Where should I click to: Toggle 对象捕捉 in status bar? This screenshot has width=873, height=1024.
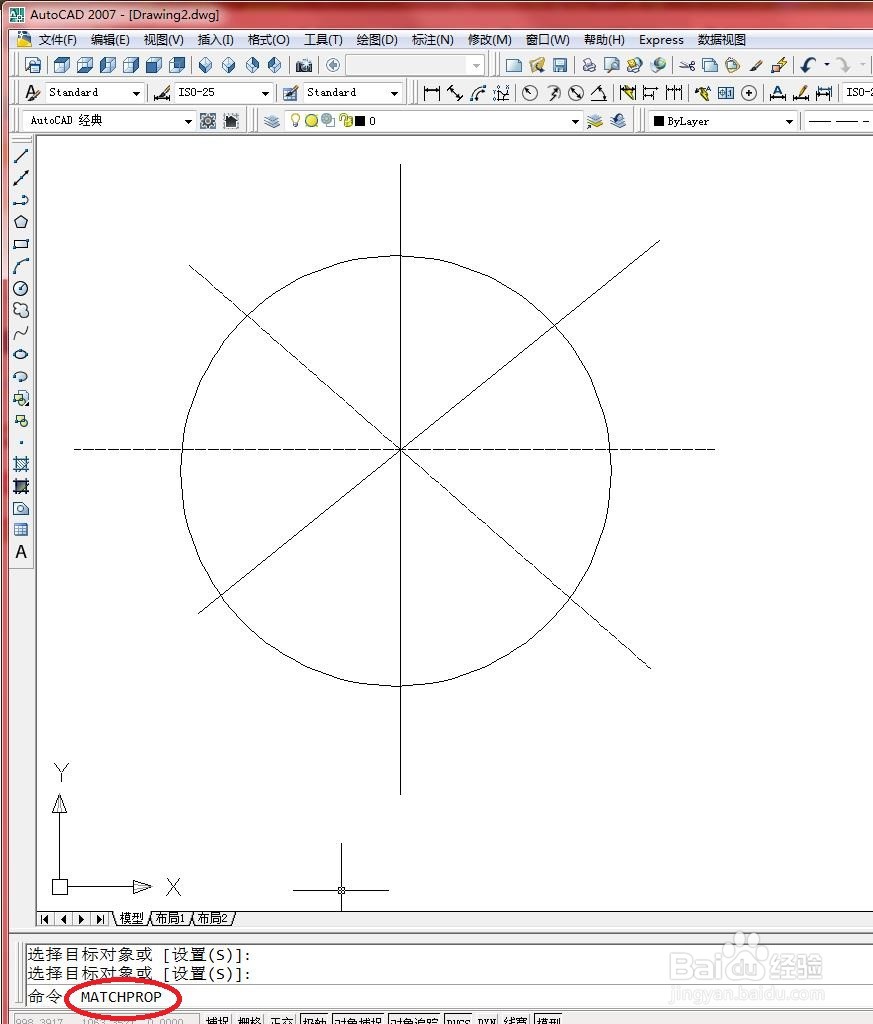click(358, 1019)
